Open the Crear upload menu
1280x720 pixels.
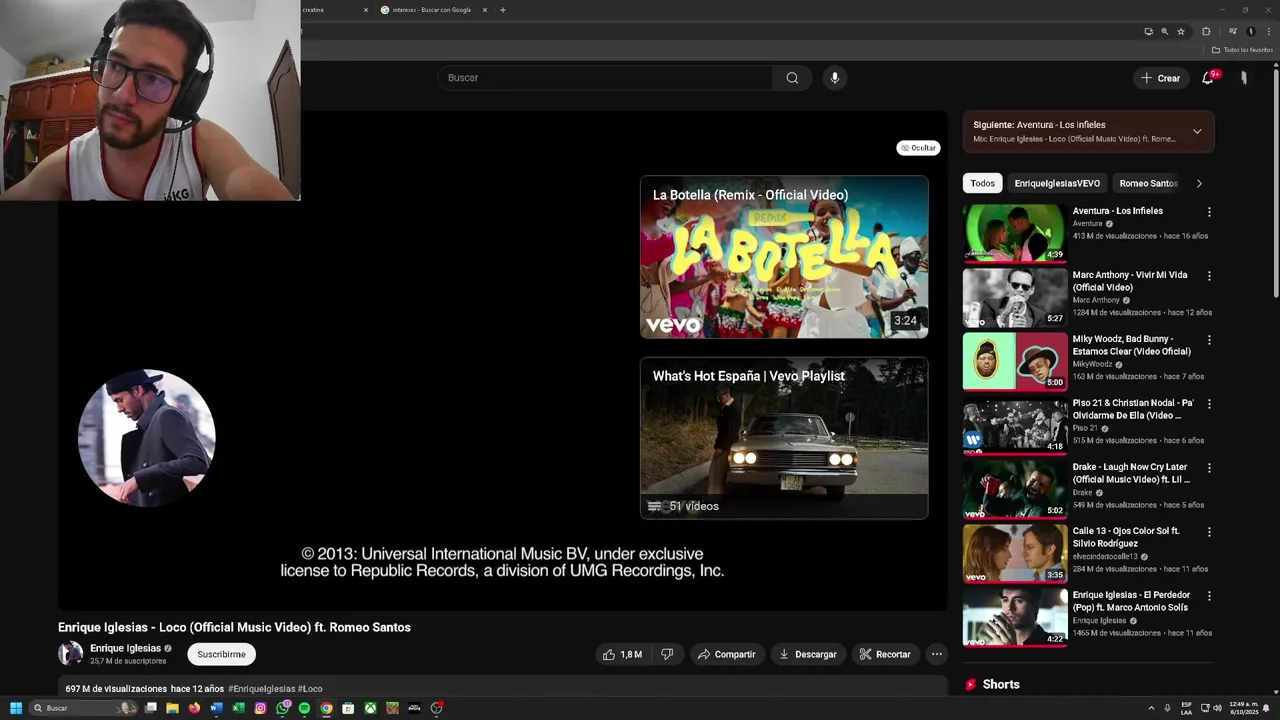pyautogui.click(x=1160, y=78)
